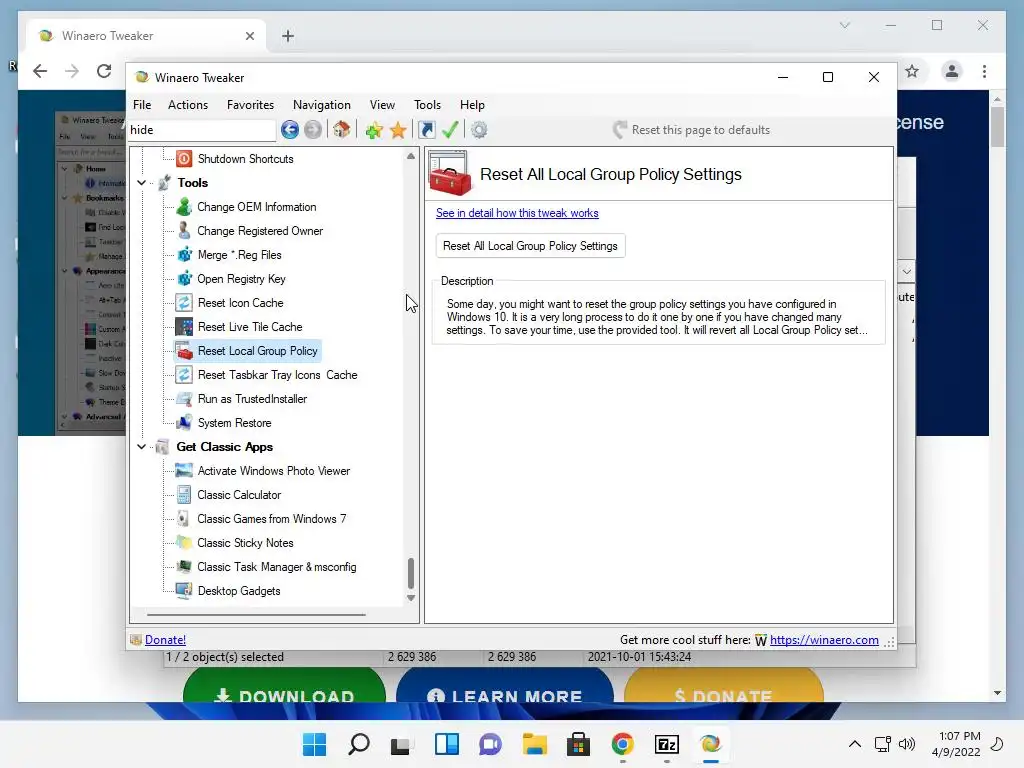Open Microsoft Store from the taskbar
This screenshot has height=768, width=1024.
(x=579, y=744)
